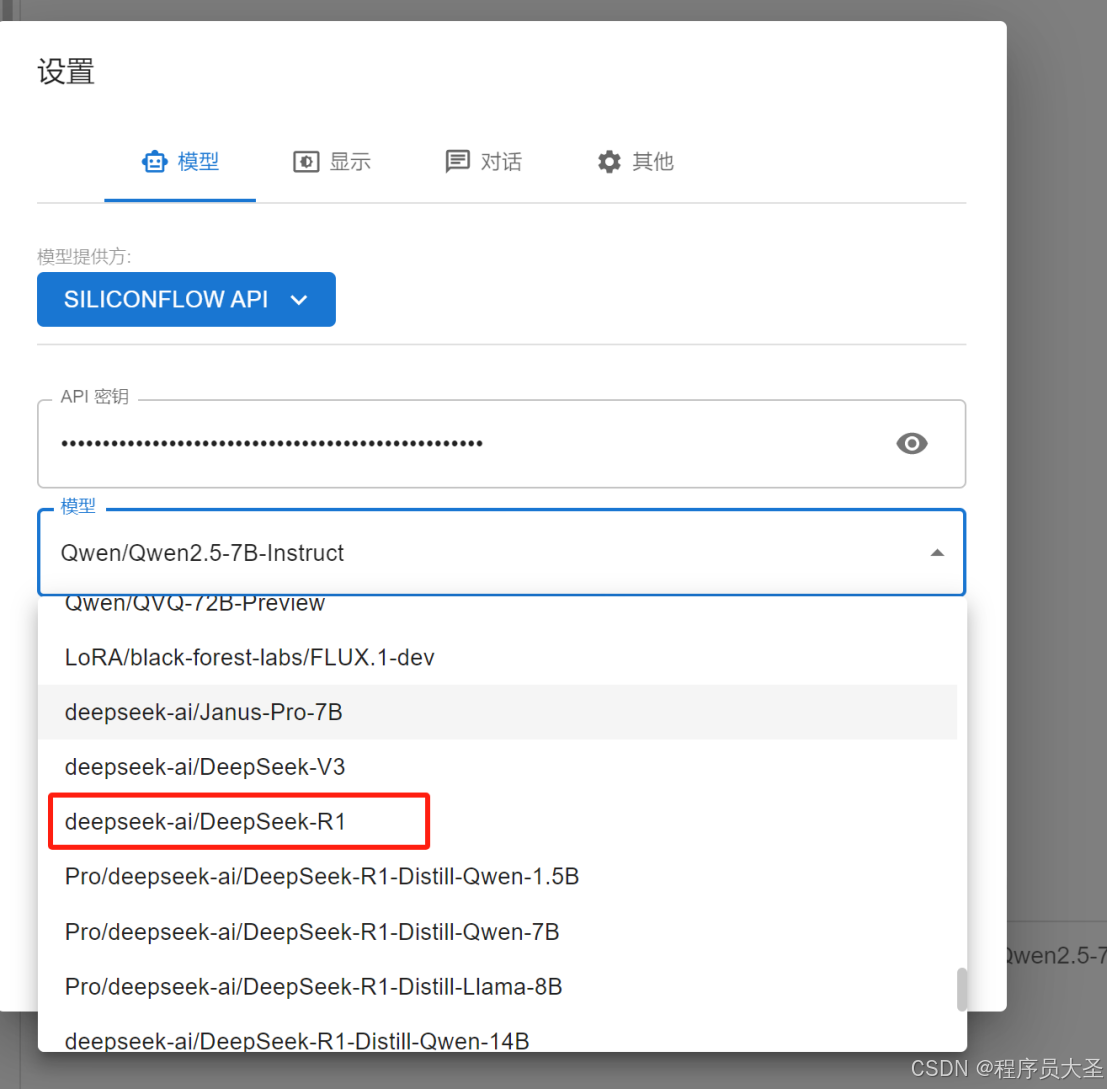Viewport: 1108px width, 1089px height.
Task: Select LoRA/black-forest-labs/FLUX.1-dev model
Action: click(497, 657)
